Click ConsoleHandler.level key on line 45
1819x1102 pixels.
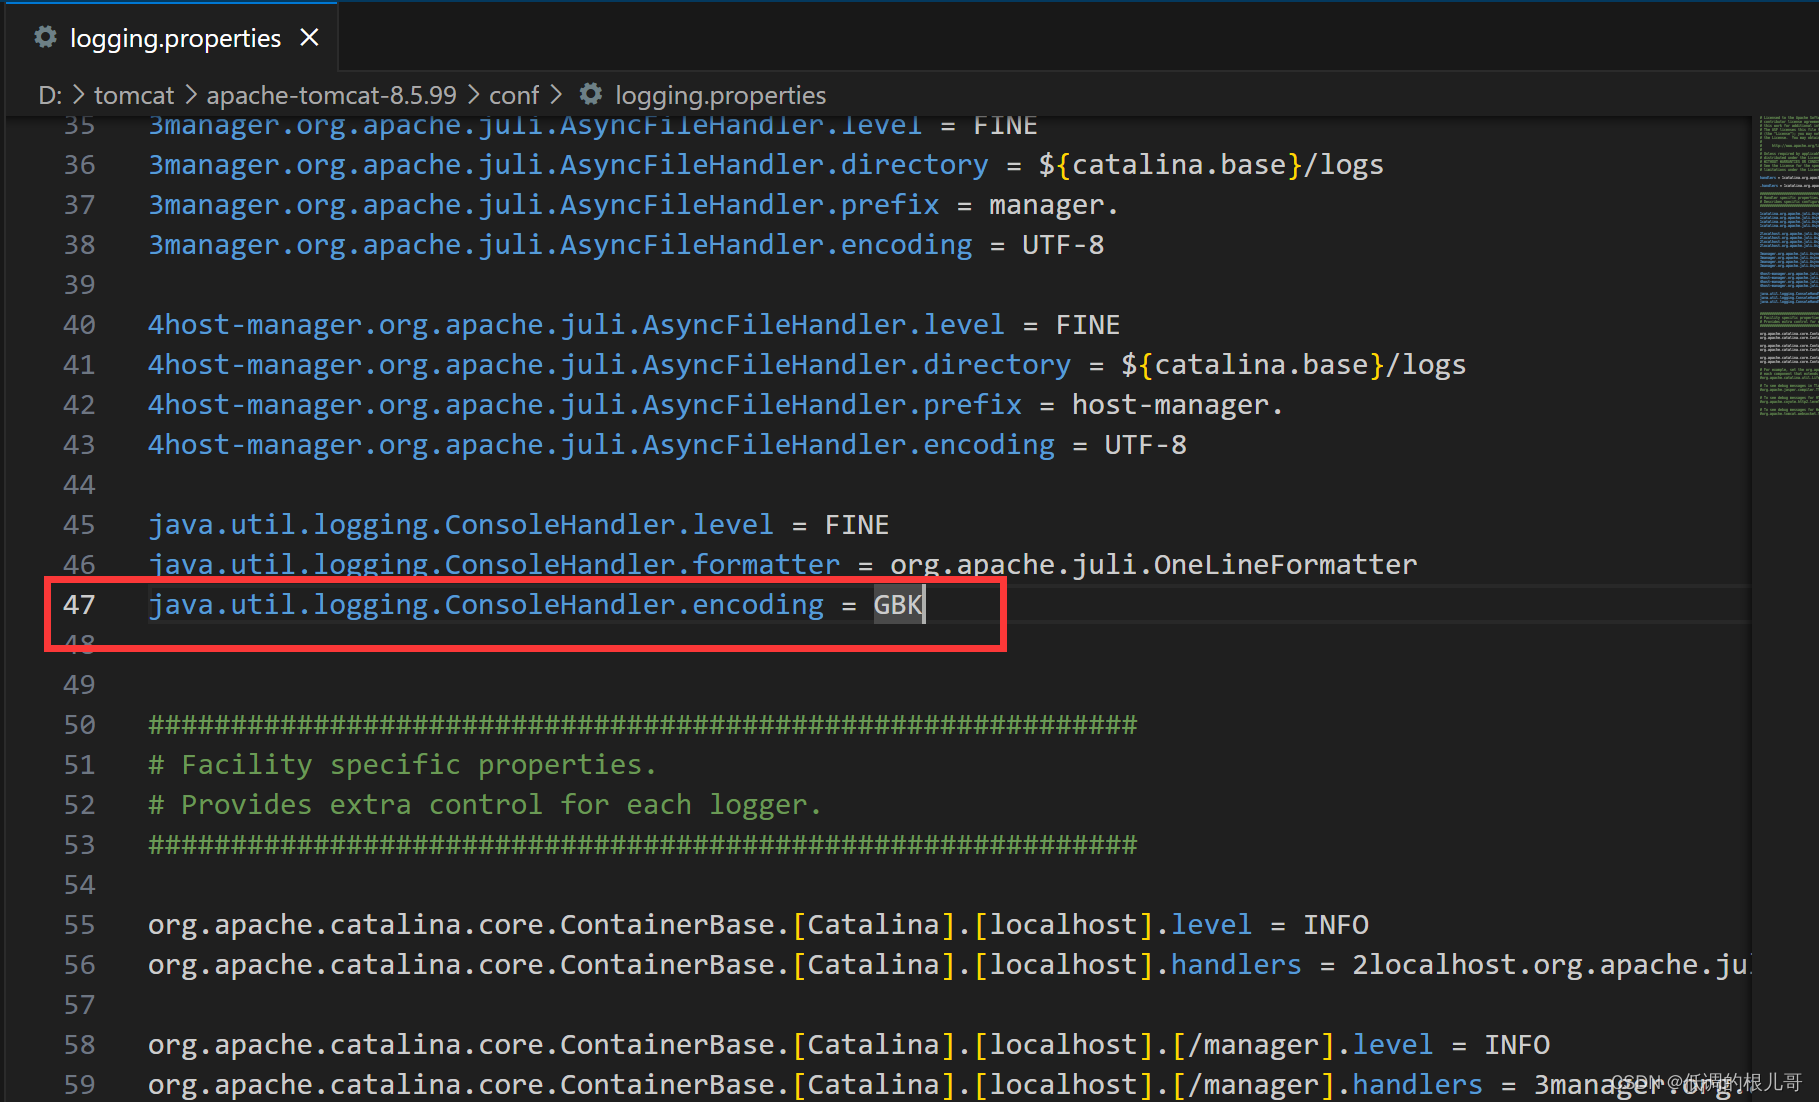461,525
